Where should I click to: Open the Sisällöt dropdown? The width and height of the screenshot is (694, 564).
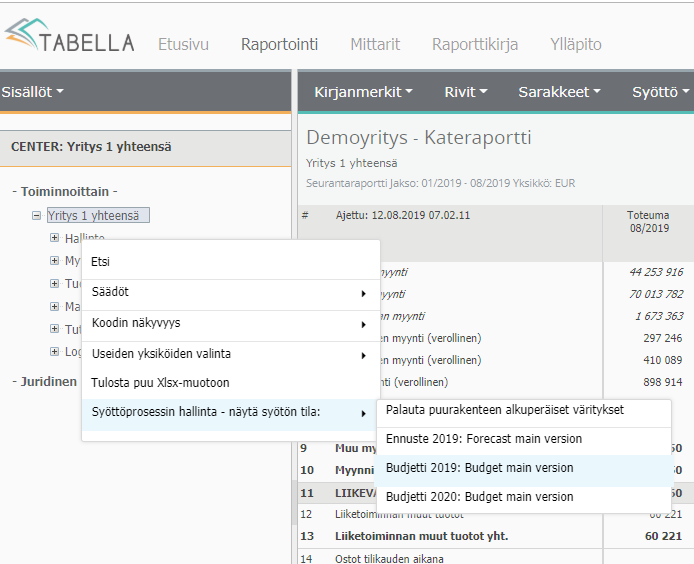[x=32, y=92]
